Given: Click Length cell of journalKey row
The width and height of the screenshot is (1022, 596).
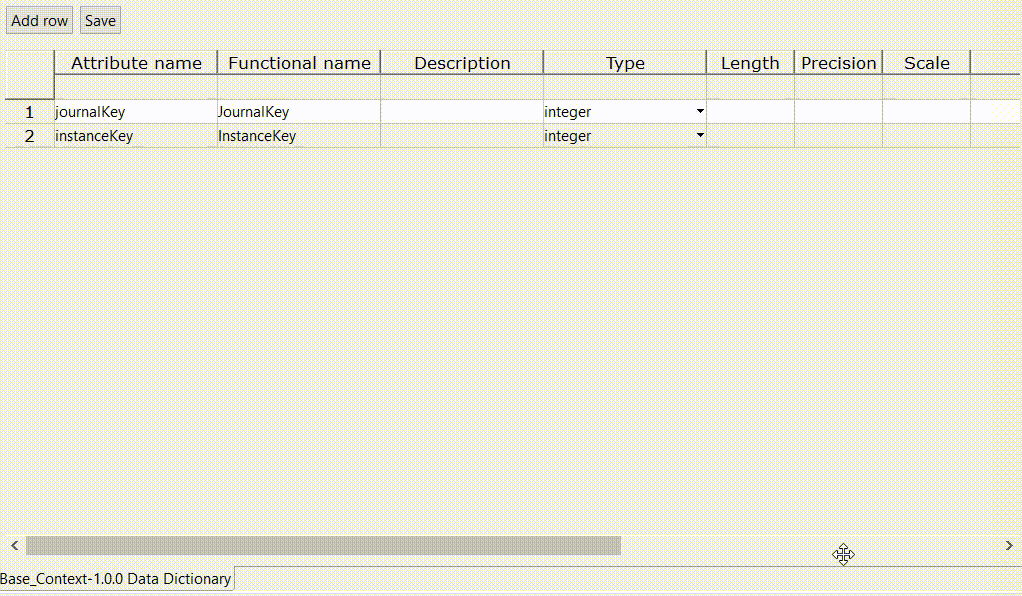Looking at the screenshot, I should (x=750, y=112).
